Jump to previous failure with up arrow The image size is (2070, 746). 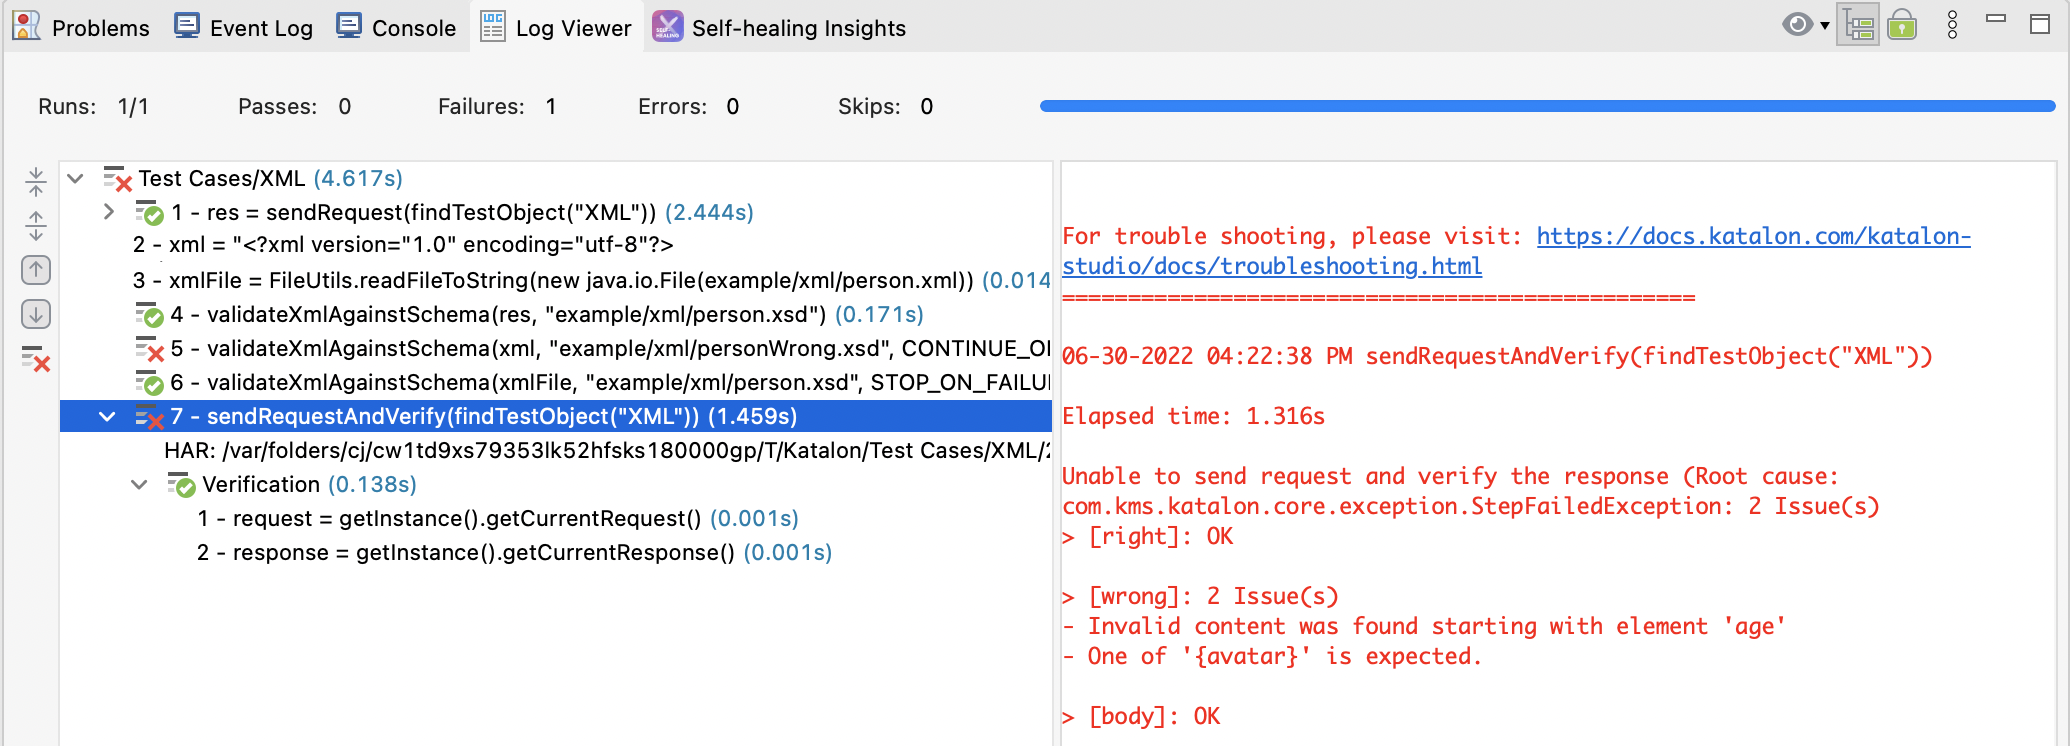[36, 270]
